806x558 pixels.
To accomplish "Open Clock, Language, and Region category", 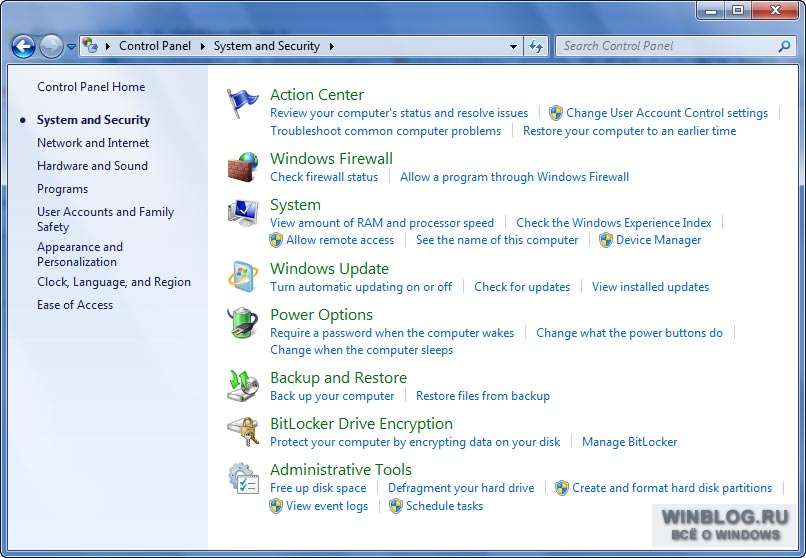I will (x=114, y=282).
